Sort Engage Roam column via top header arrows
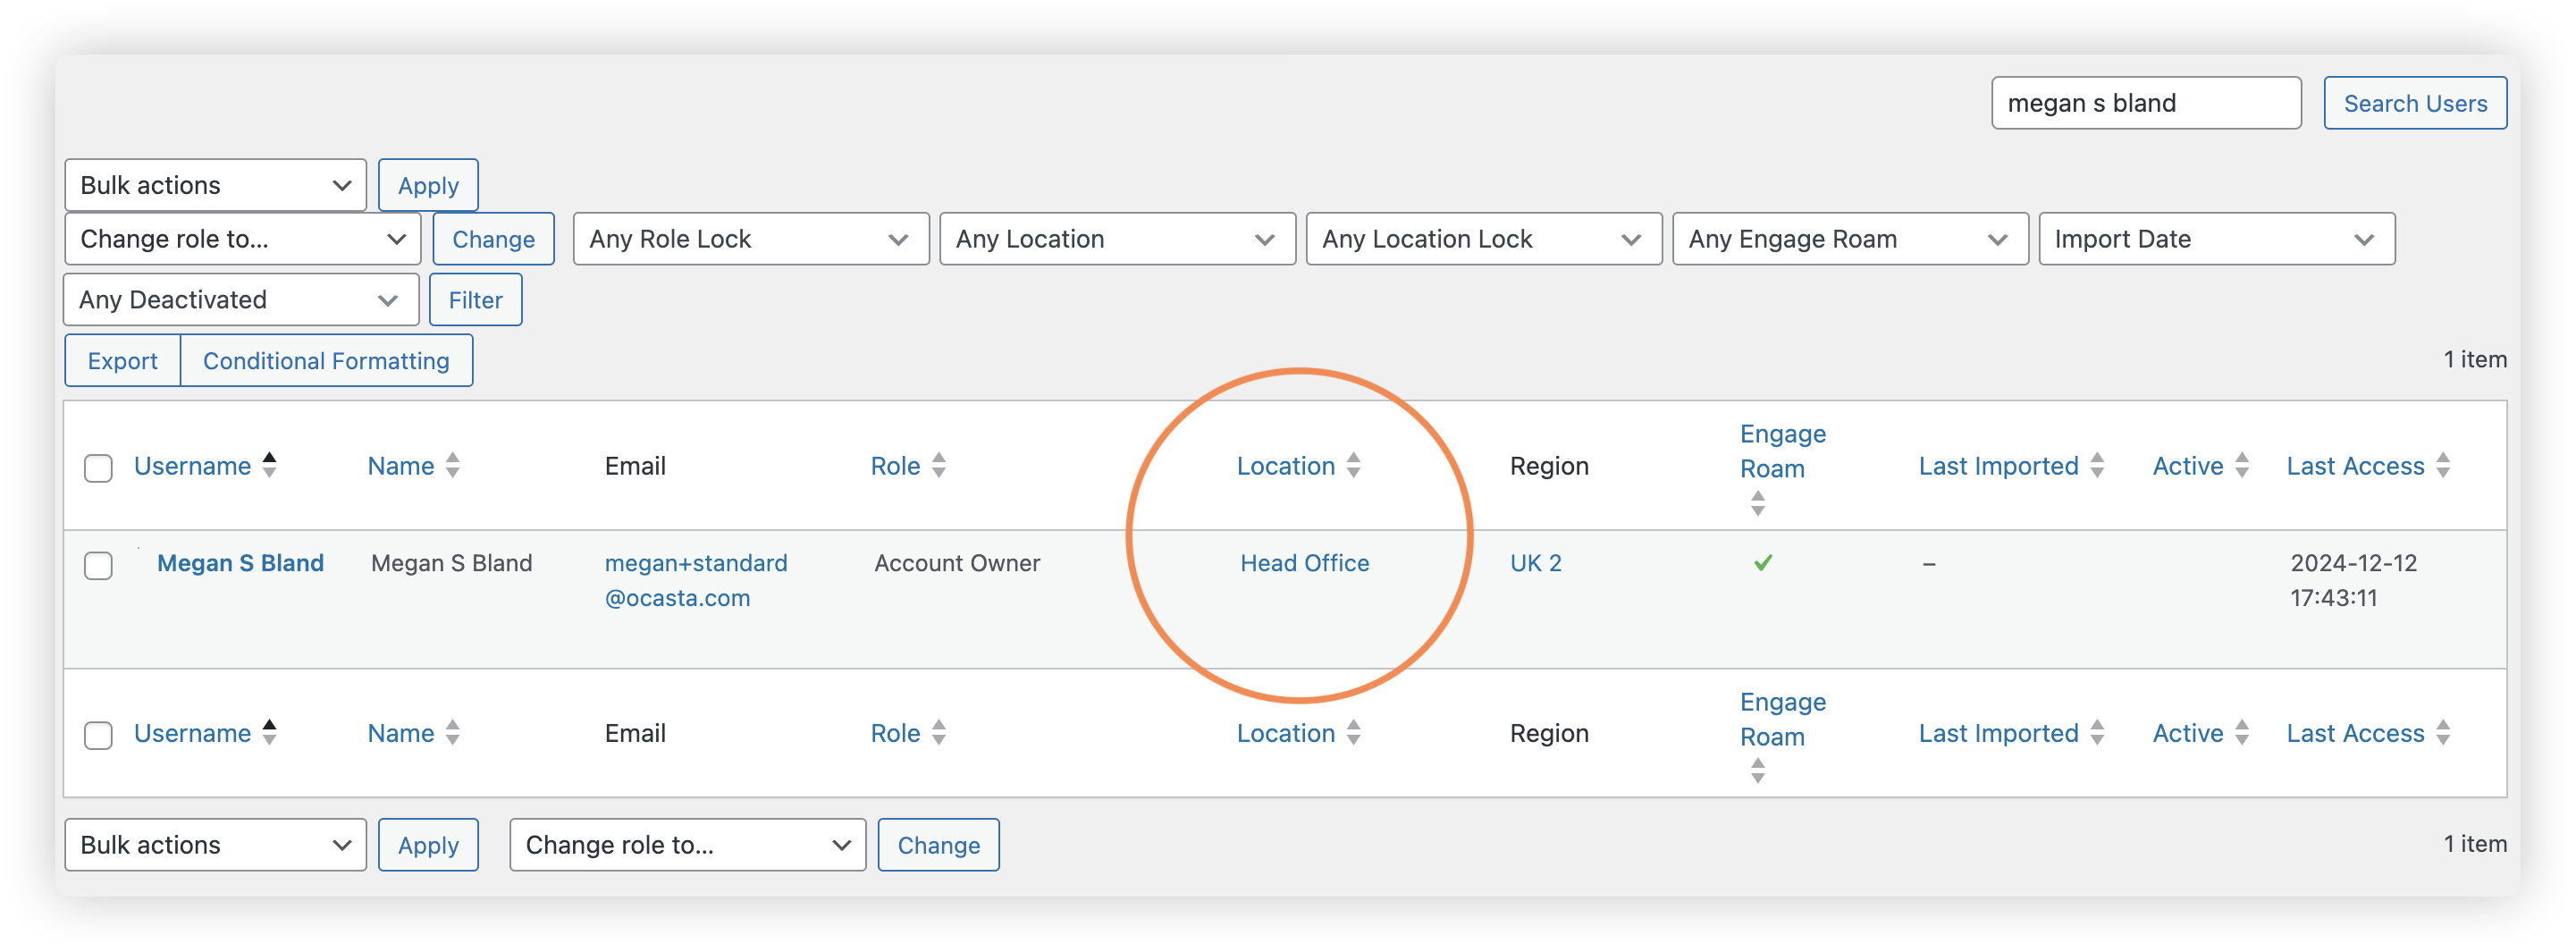The width and height of the screenshot is (2576, 952). pos(1758,503)
